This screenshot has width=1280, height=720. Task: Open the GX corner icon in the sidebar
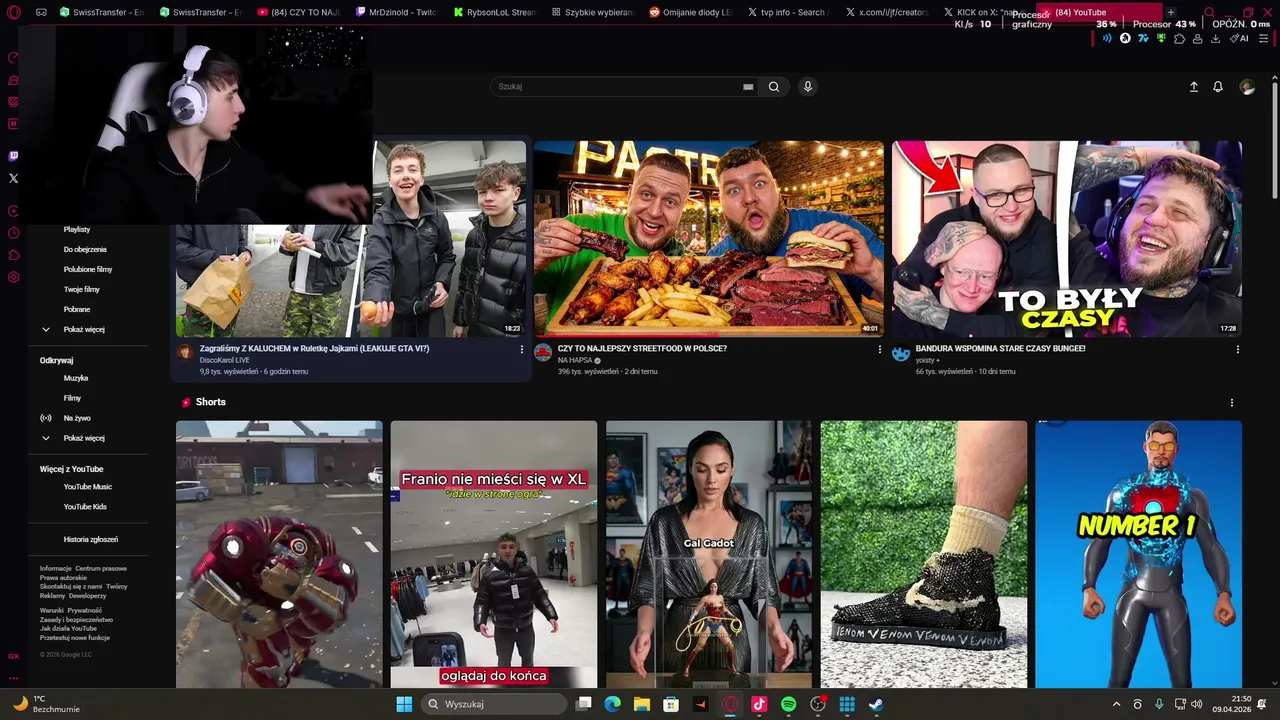[13, 657]
